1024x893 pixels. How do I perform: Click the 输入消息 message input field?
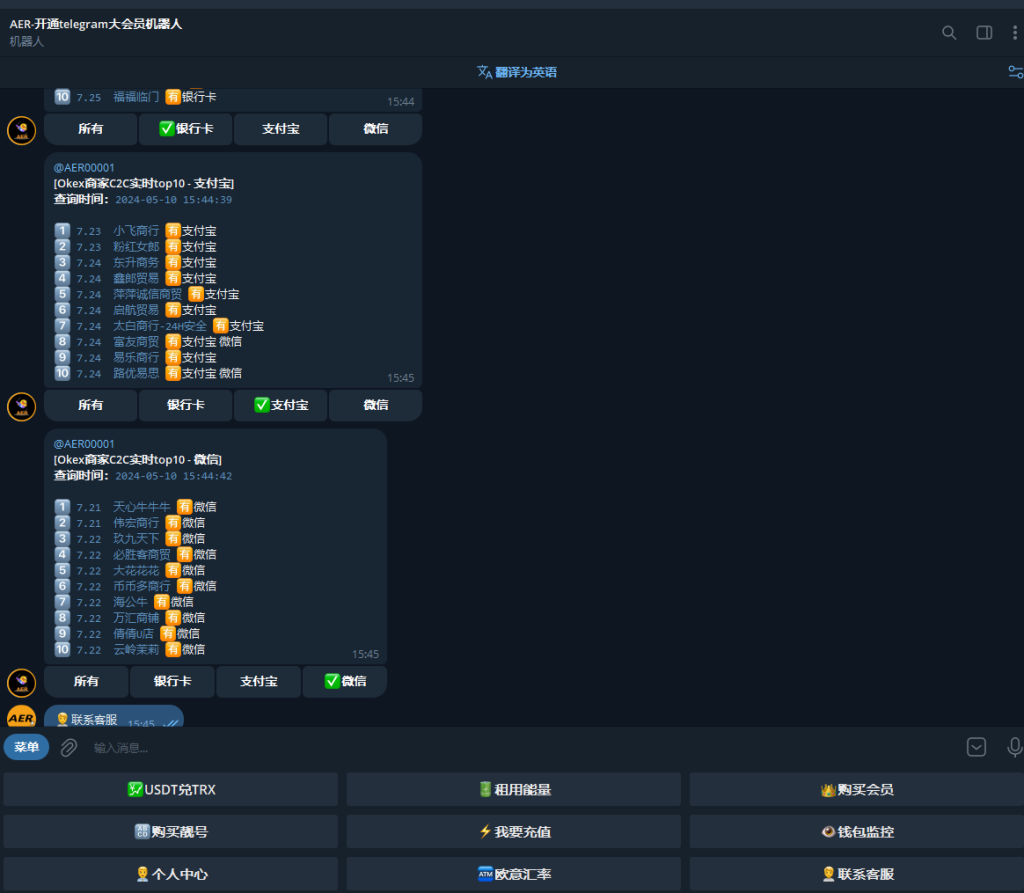tap(500, 747)
